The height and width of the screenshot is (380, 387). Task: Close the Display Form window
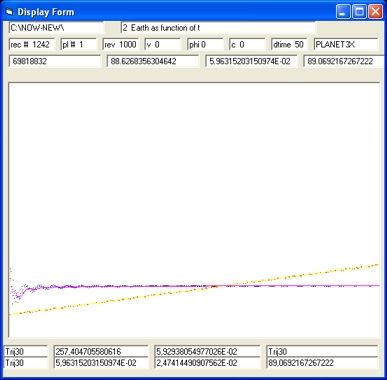point(375,12)
